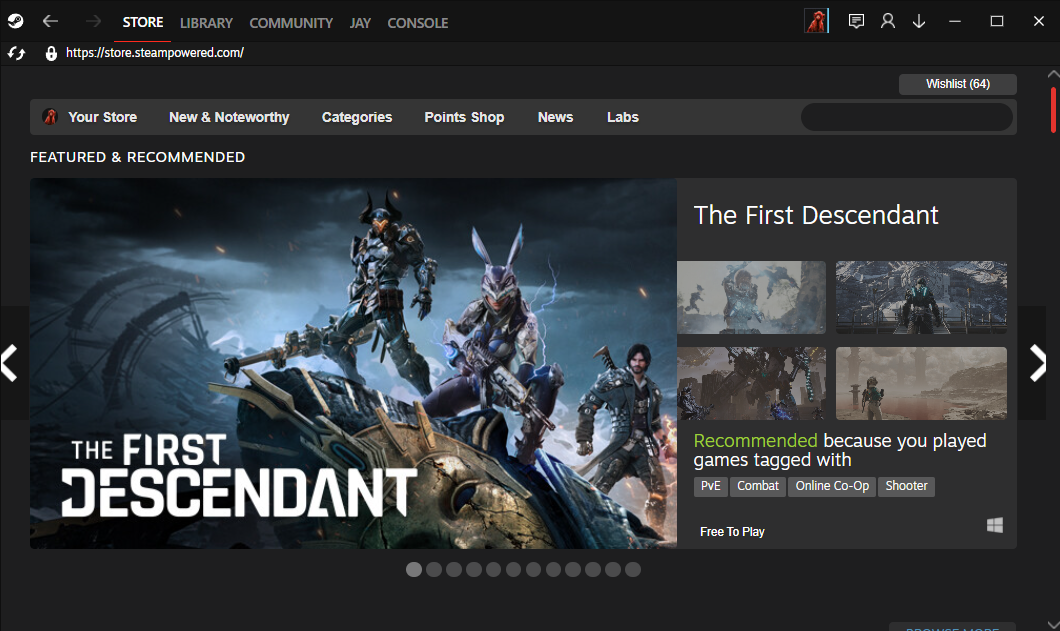Select the eighth carousel dot
Screen dimensions: 1060x631
tap(553, 569)
